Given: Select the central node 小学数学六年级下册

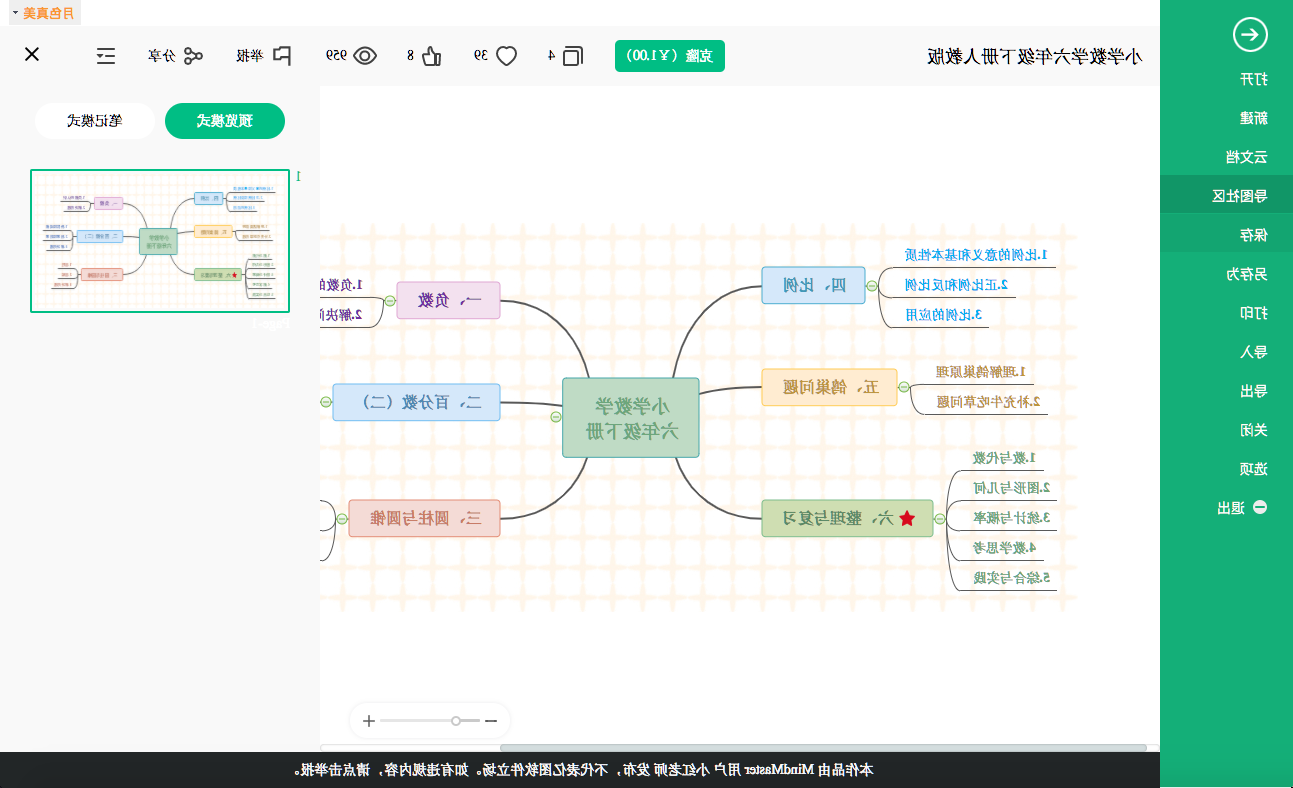Looking at the screenshot, I should click(x=631, y=418).
